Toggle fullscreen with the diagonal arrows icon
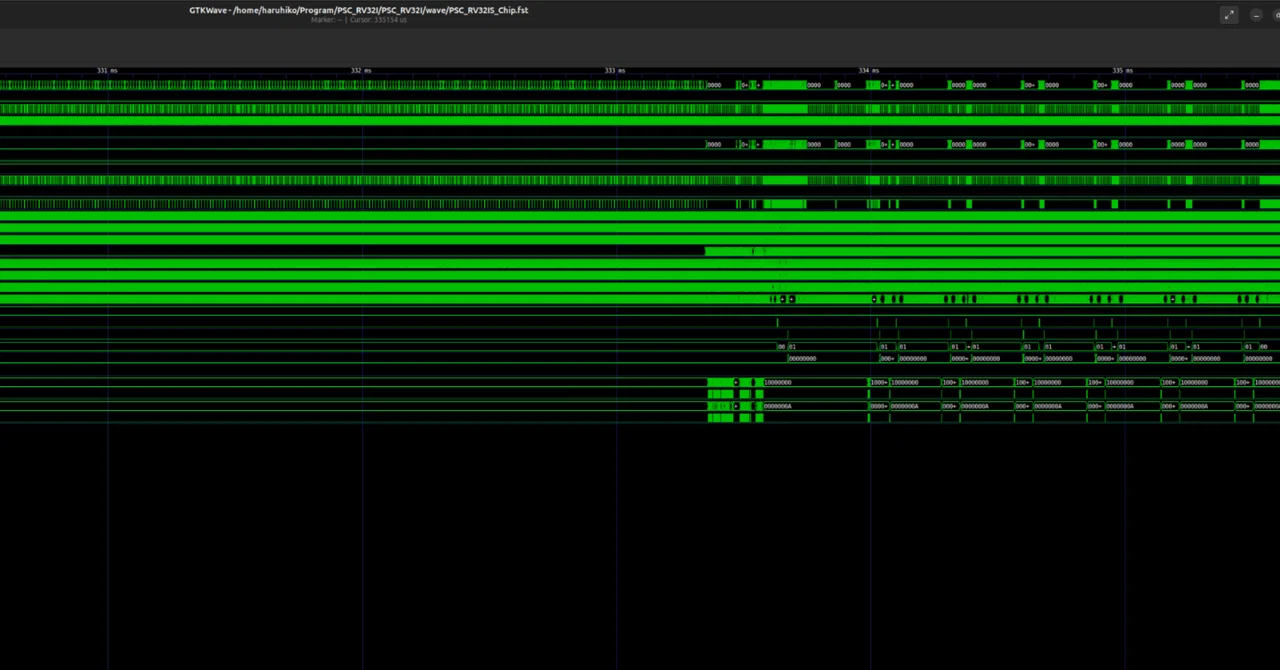Image resolution: width=1280 pixels, height=670 pixels. (1229, 15)
